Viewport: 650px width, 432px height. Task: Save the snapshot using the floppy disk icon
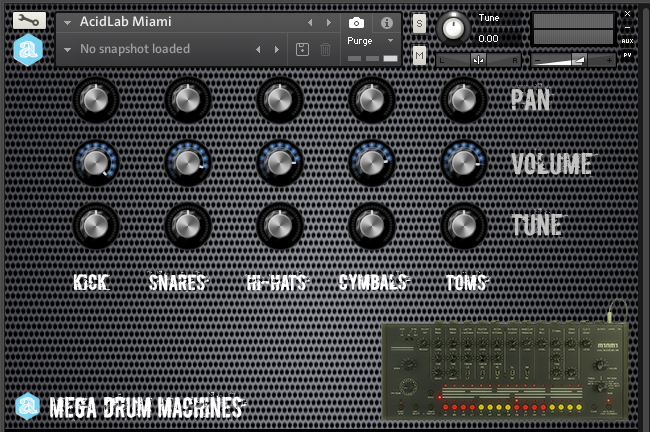[302, 49]
